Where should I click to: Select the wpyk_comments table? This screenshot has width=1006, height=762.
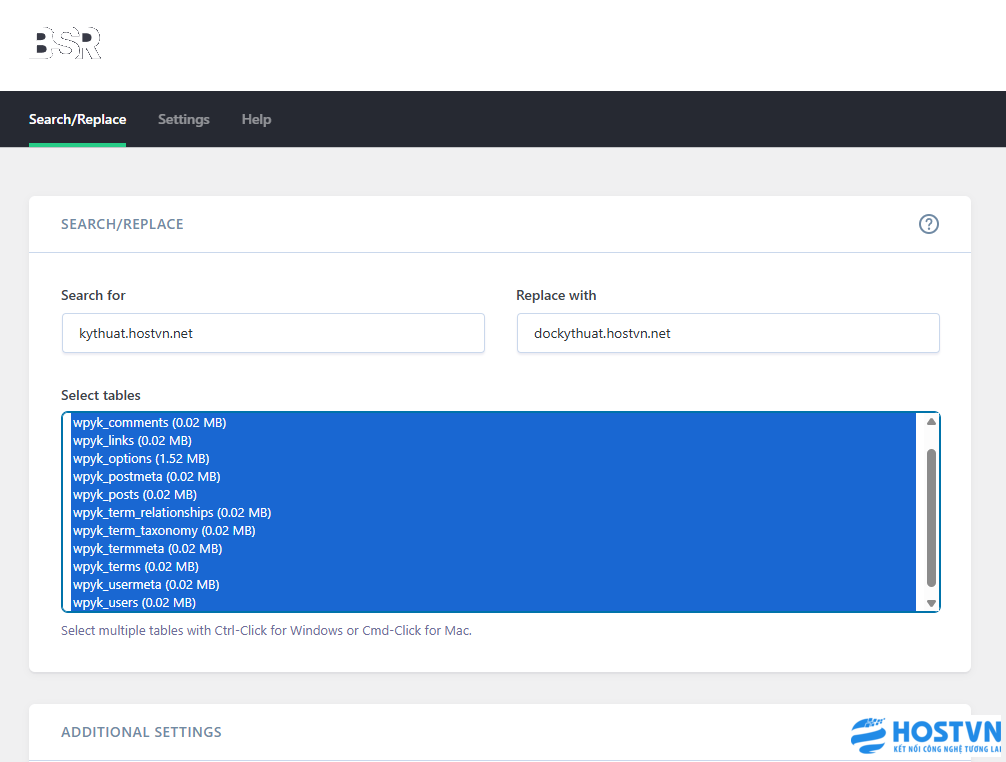[x=150, y=423]
